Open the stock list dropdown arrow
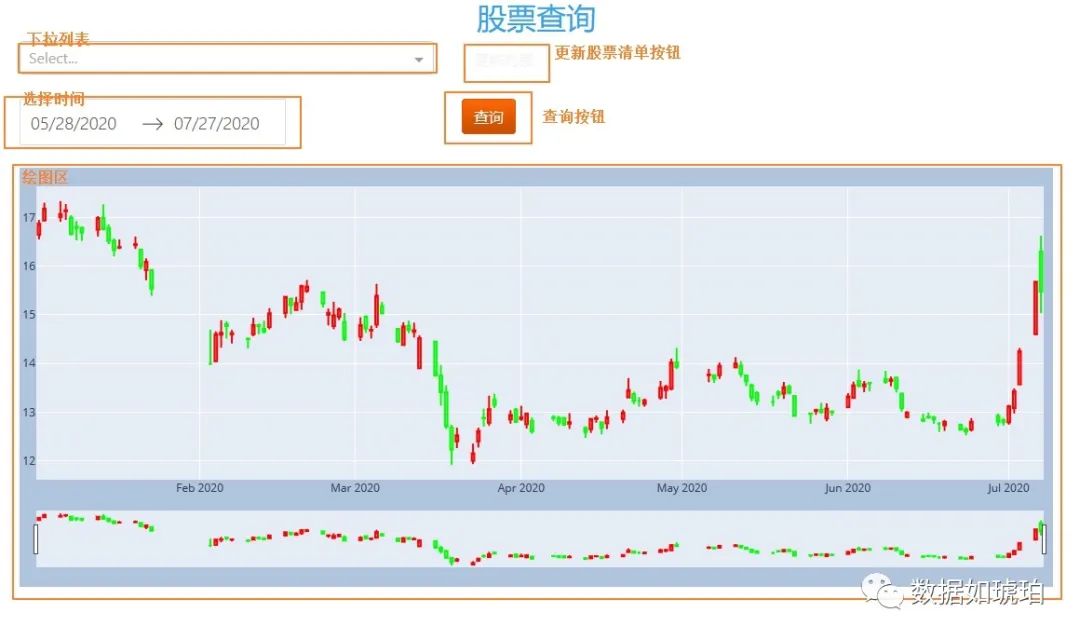Viewport: 1080px width, 640px height. [418, 60]
